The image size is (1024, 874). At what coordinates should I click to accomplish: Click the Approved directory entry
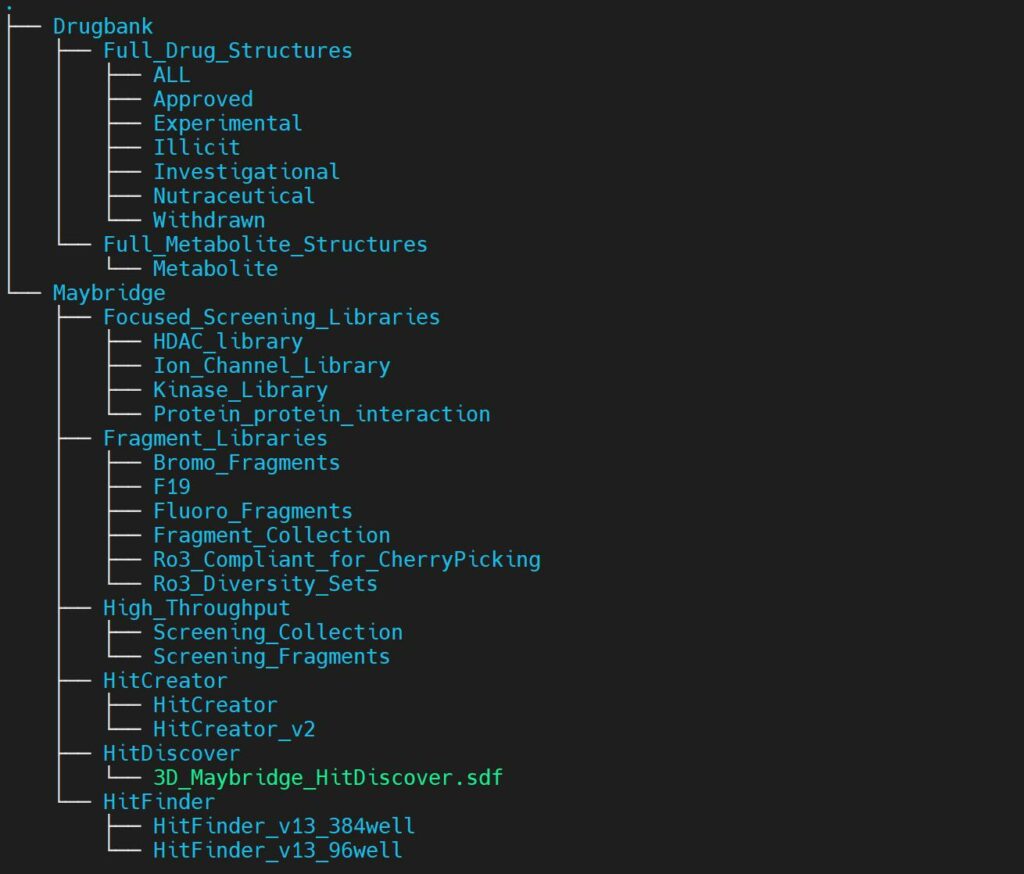[x=202, y=99]
